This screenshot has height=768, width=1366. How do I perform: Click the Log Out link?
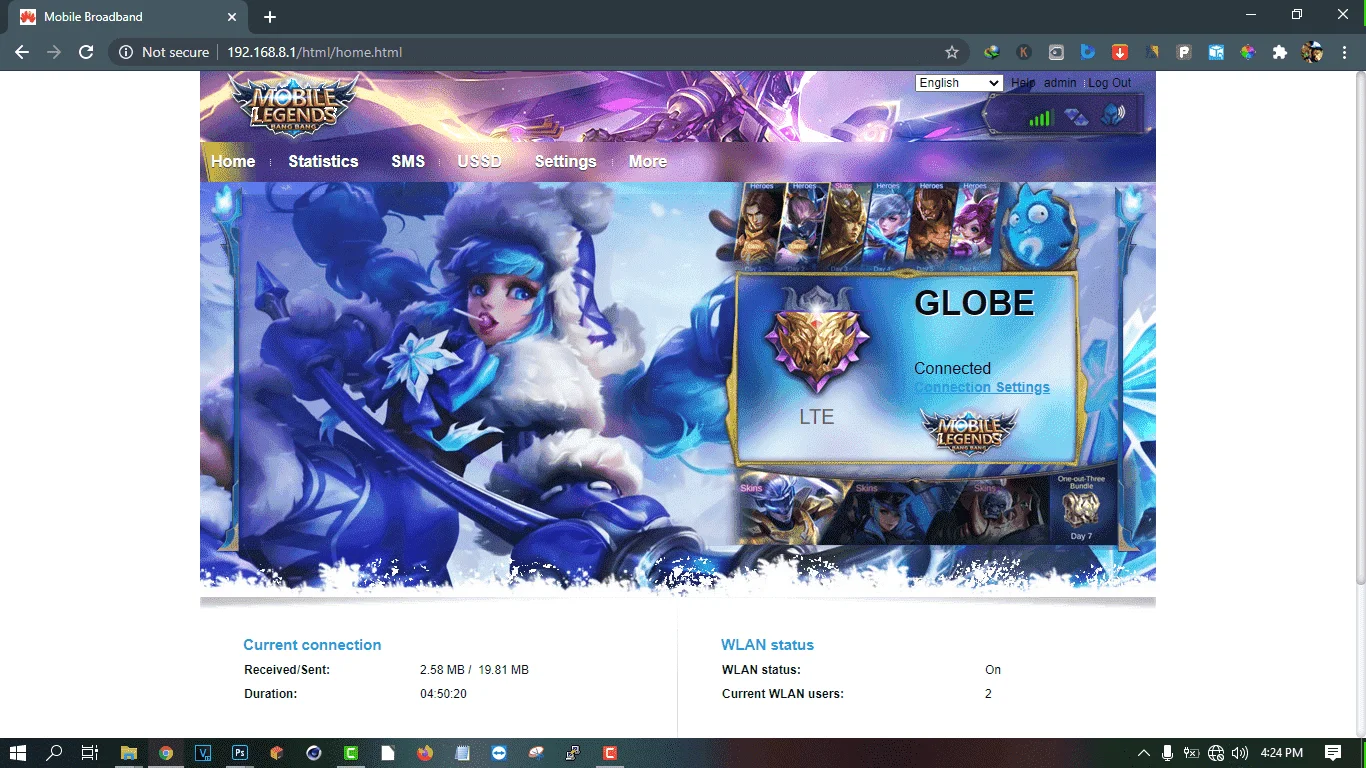point(1110,83)
